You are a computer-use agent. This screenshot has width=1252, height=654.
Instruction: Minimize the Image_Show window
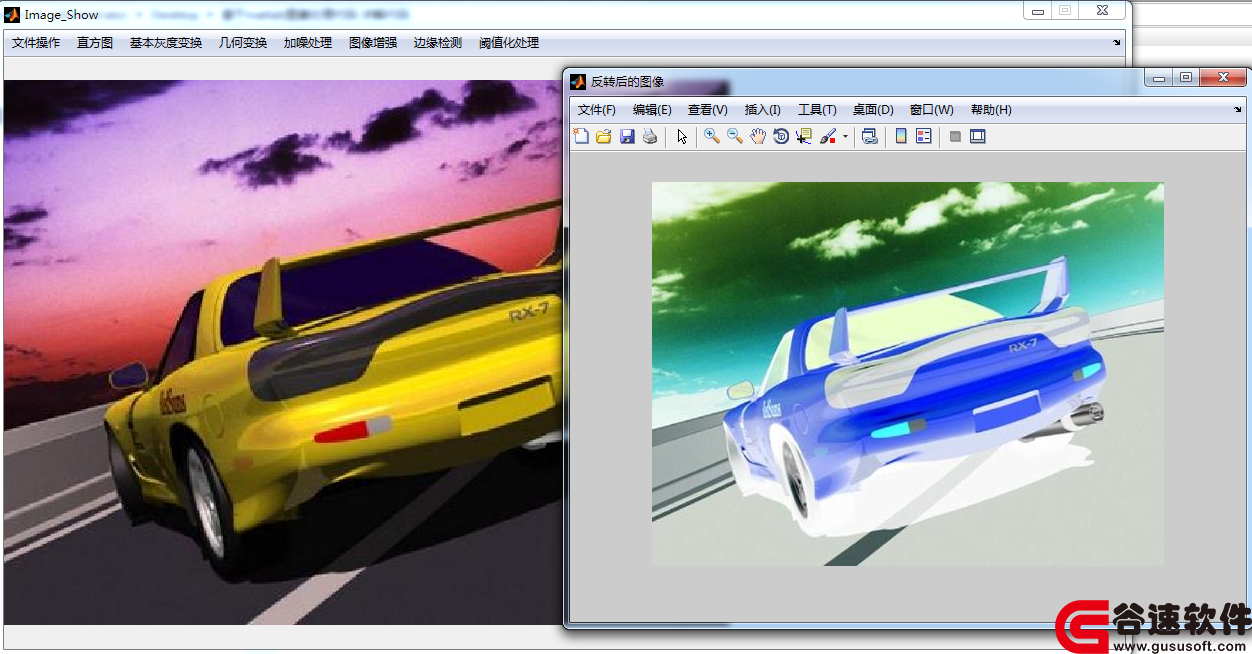(x=1037, y=10)
